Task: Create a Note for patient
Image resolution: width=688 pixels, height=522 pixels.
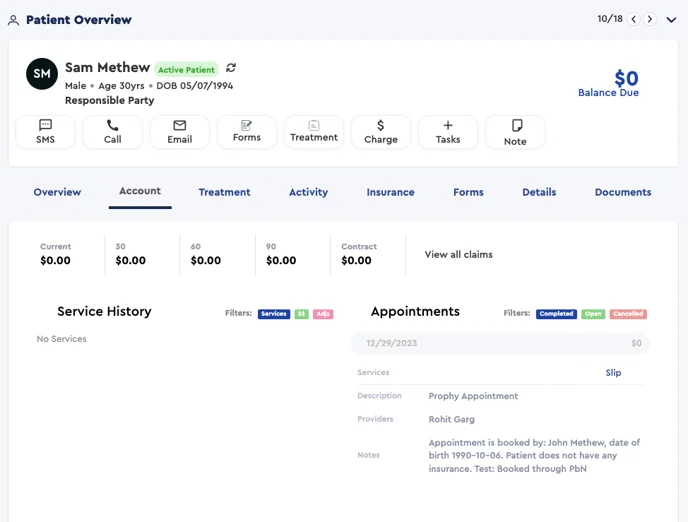Action: click(x=515, y=132)
